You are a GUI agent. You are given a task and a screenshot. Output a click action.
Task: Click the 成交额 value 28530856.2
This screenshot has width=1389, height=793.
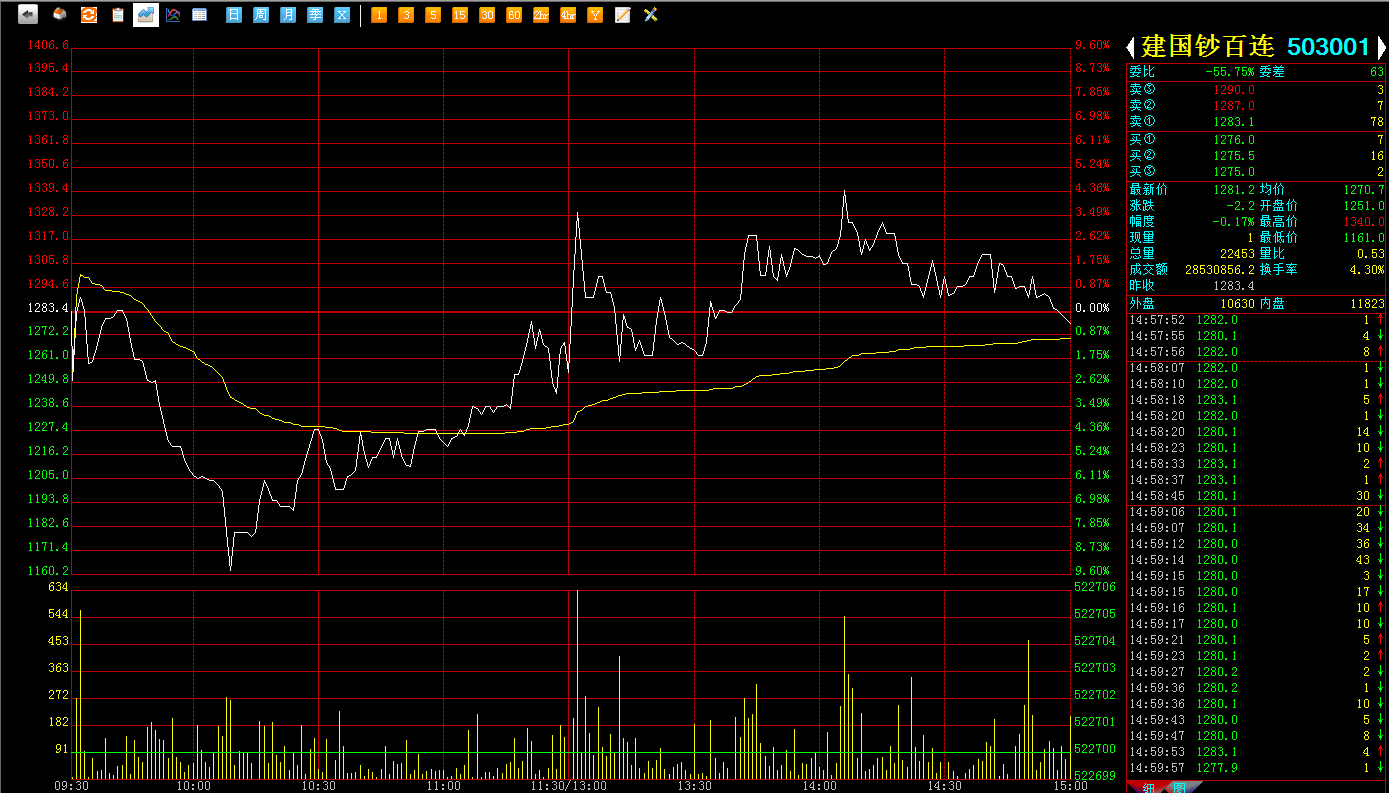(x=1219, y=270)
